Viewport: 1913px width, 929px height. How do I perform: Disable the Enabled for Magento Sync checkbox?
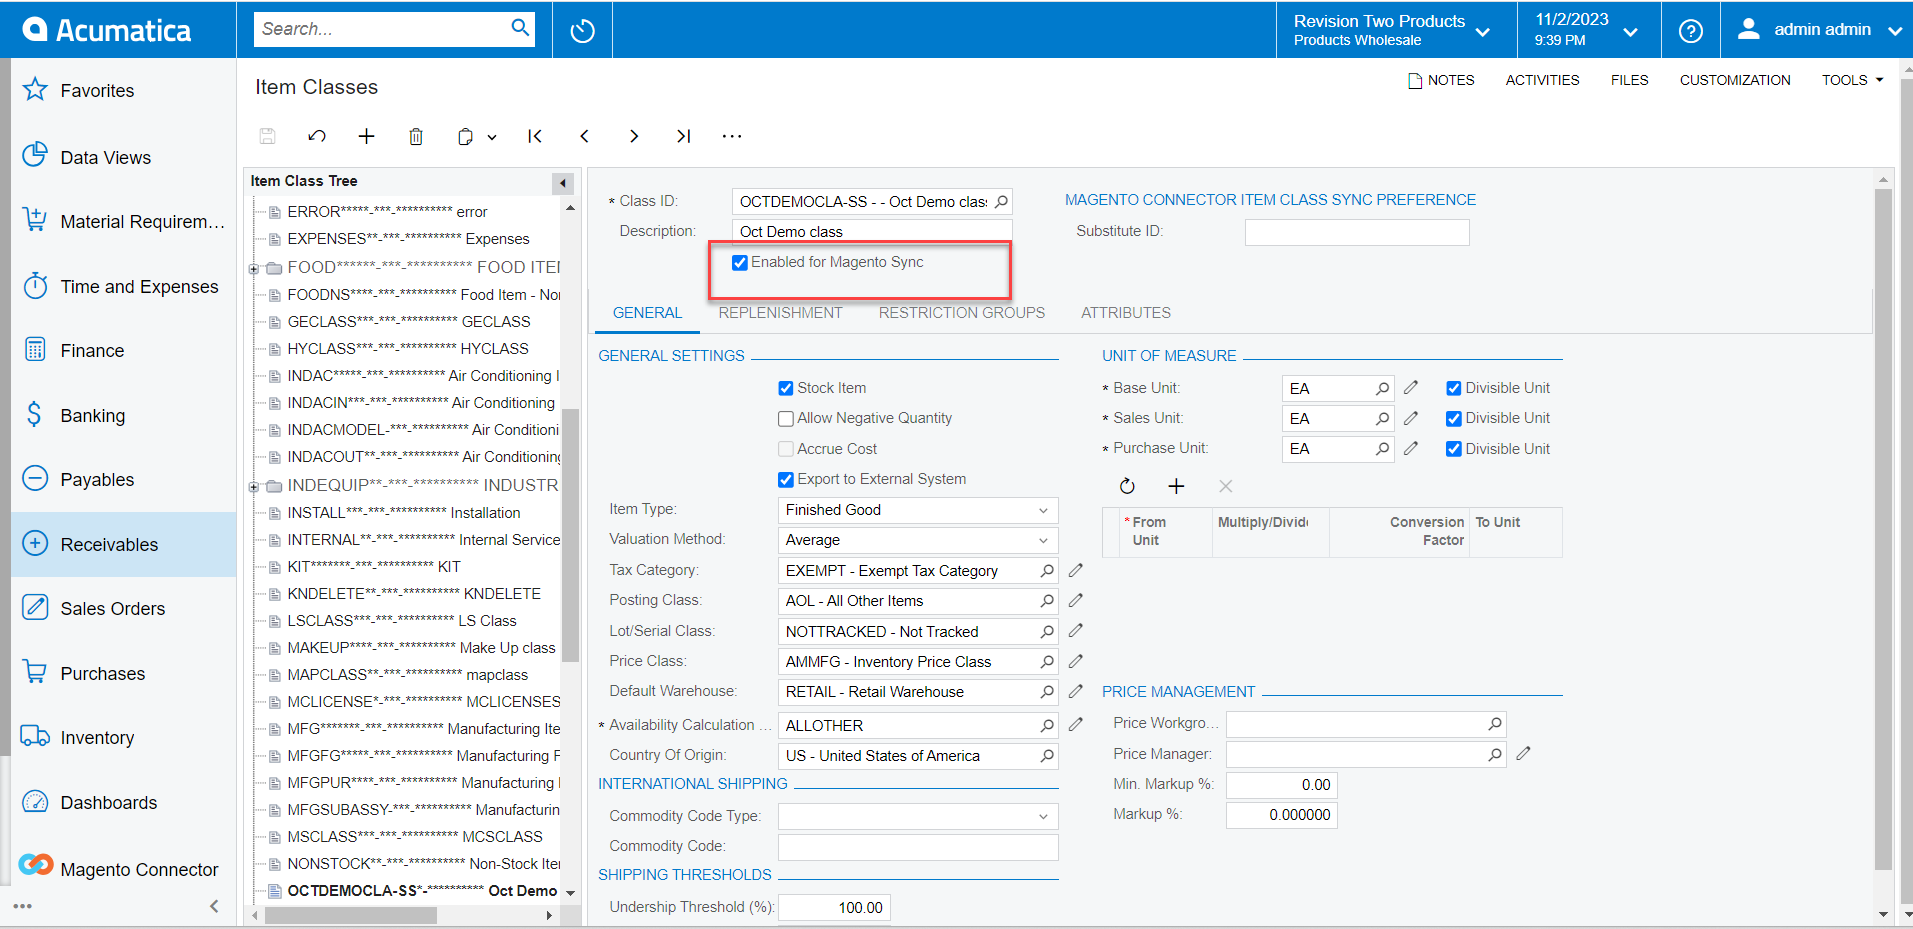click(740, 262)
